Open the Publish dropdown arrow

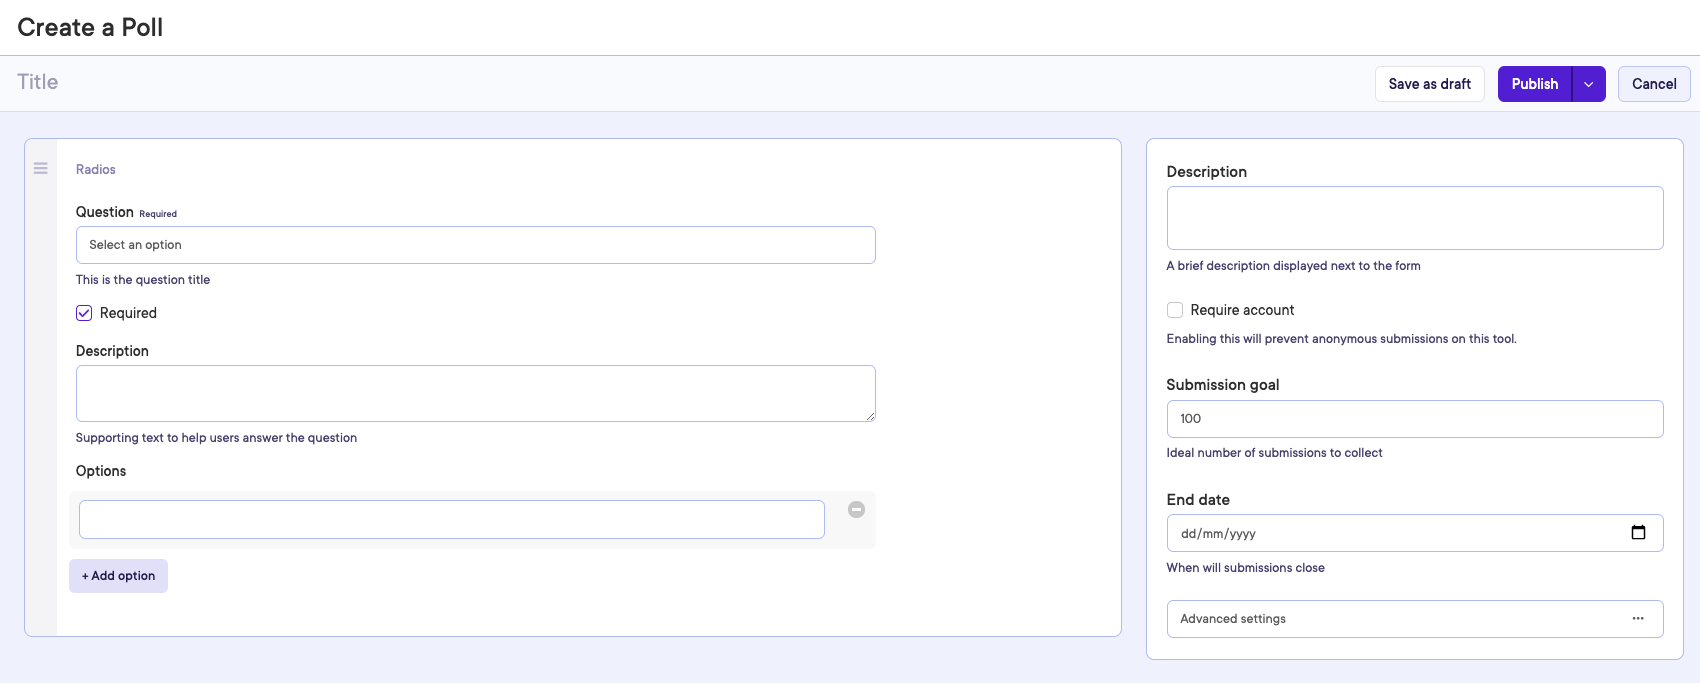point(1588,84)
